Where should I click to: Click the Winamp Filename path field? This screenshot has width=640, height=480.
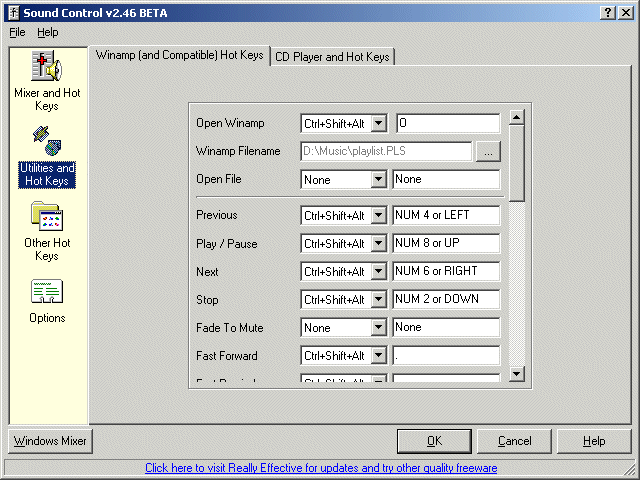pos(386,151)
